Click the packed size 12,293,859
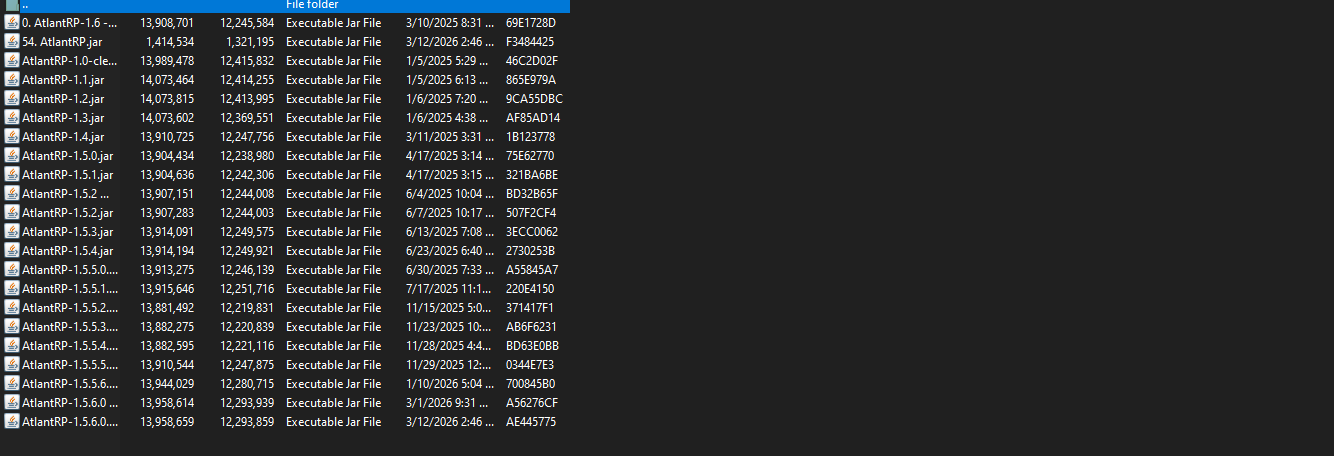The image size is (1334, 456). pyautogui.click(x=247, y=421)
